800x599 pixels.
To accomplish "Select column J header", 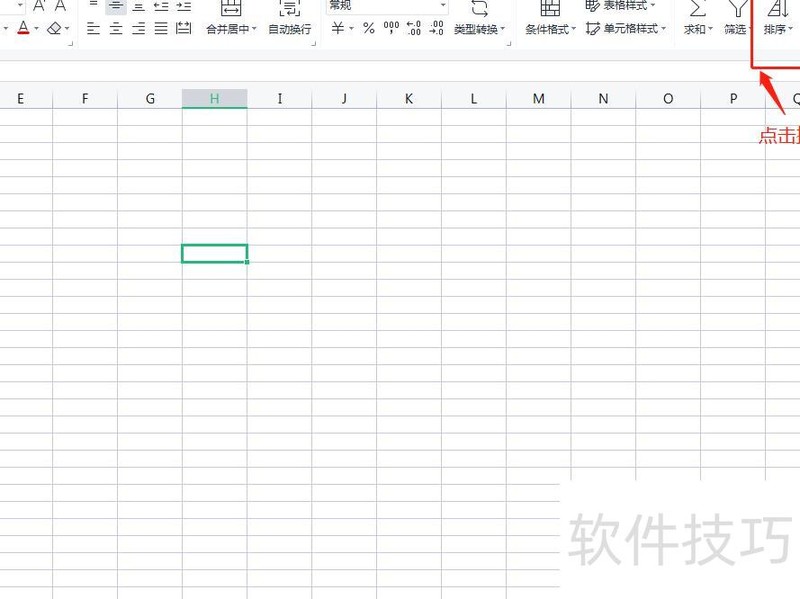I will [344, 99].
